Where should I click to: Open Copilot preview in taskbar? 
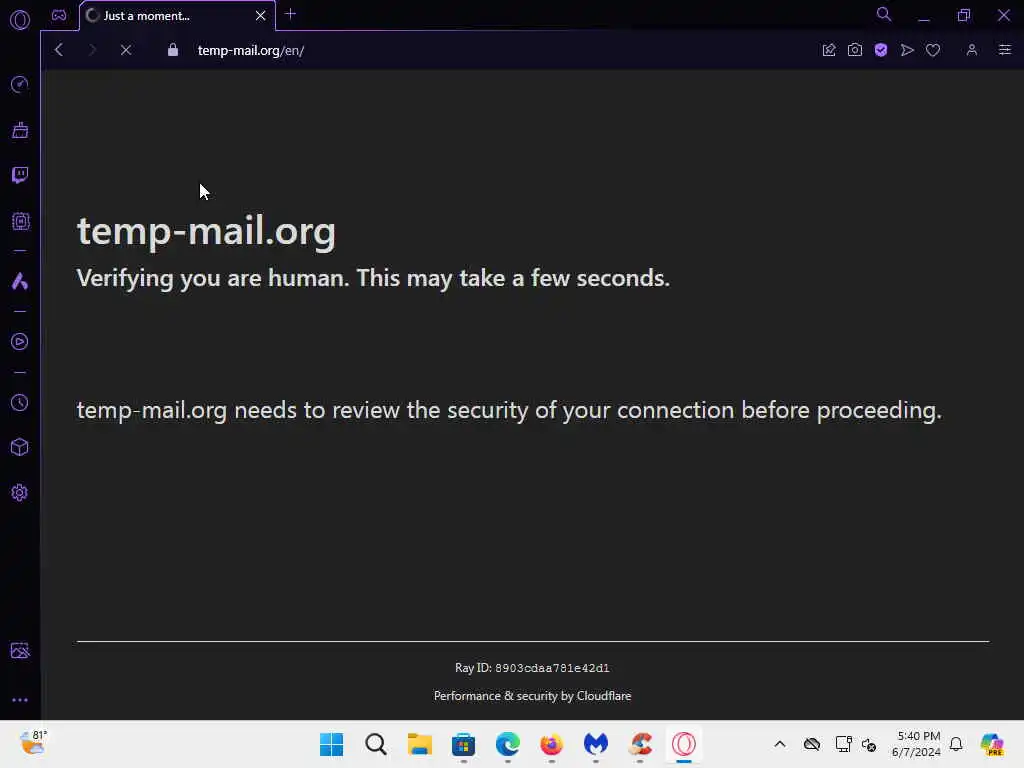(x=991, y=744)
